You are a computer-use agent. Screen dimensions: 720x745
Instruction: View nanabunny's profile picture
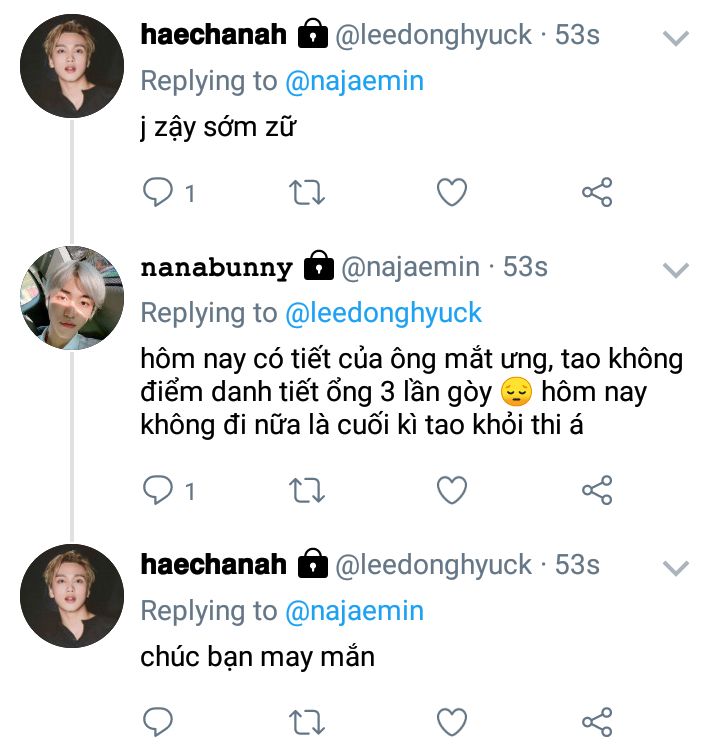click(x=71, y=298)
